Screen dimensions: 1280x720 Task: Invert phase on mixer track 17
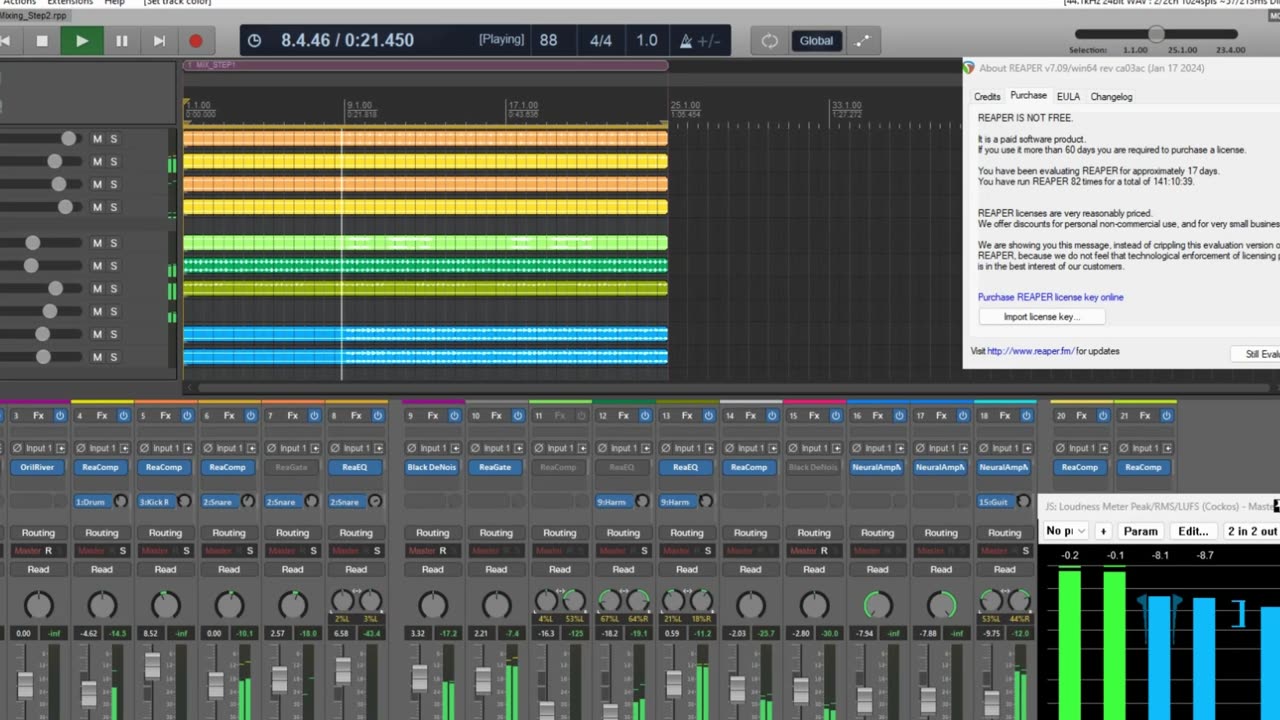click(x=920, y=448)
